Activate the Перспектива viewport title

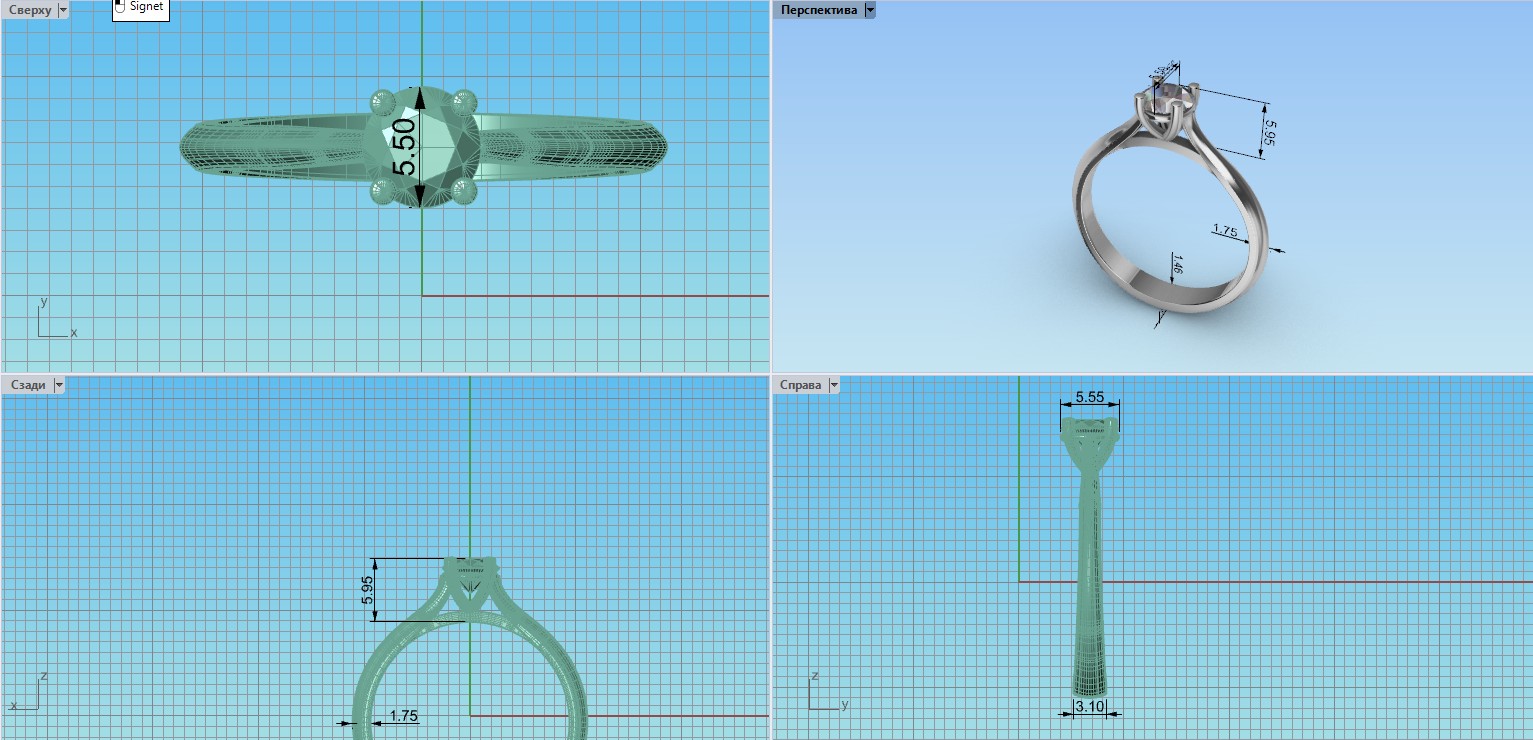tap(818, 10)
